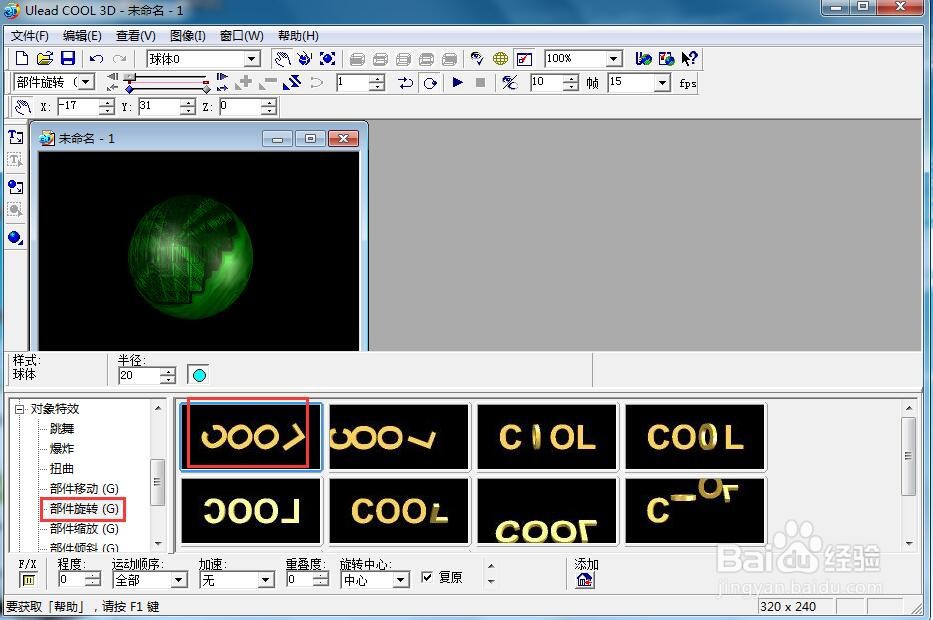Toggle ping-pong mode on the animation toolbar
Screen dimensions: 933x620
click(x=406, y=83)
